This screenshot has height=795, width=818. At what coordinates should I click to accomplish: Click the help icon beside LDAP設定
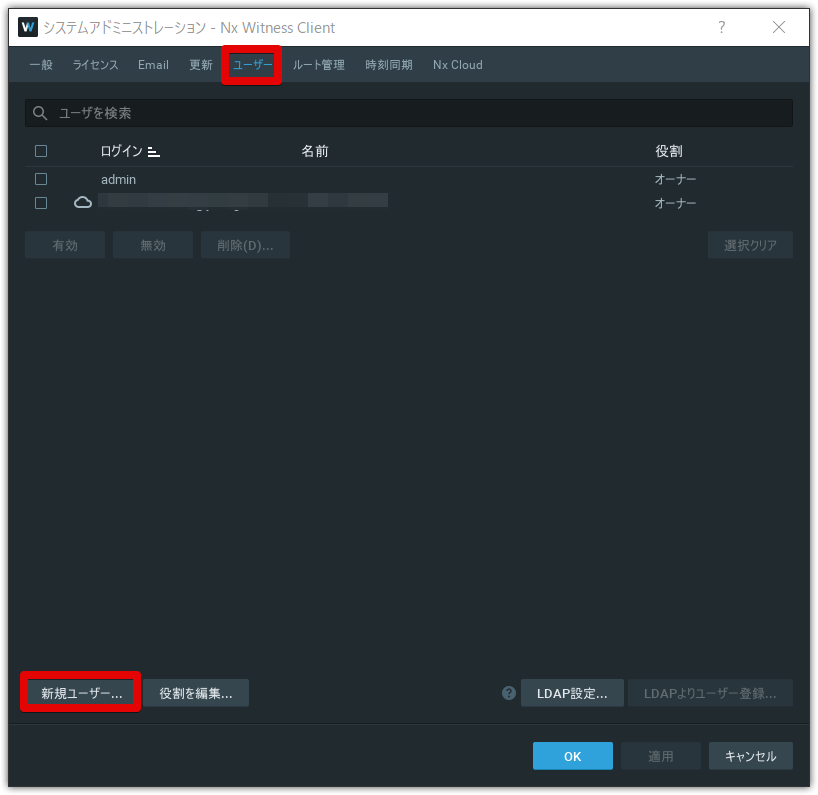[x=509, y=693]
